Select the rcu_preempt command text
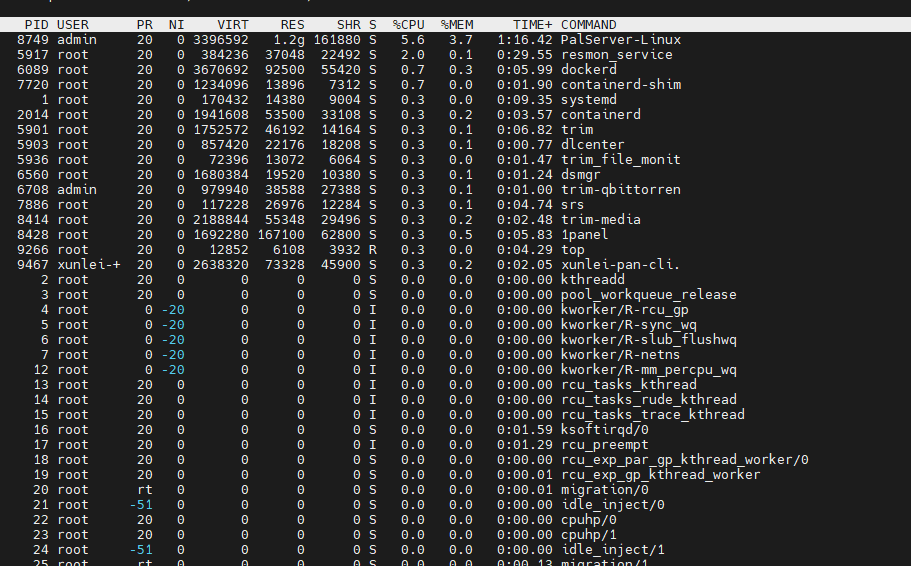 [x=605, y=445]
